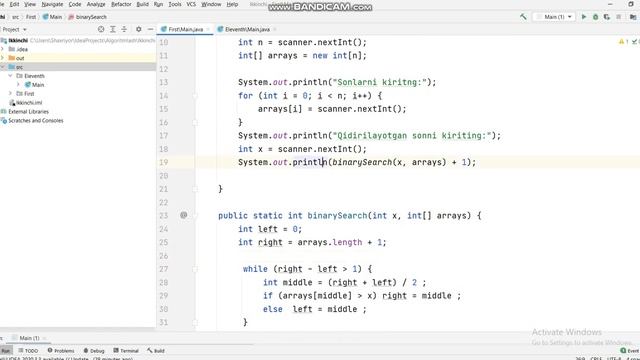Image resolution: width=640 pixels, height=360 pixels.
Task: Open Project panel settings gear
Action: [139, 29]
